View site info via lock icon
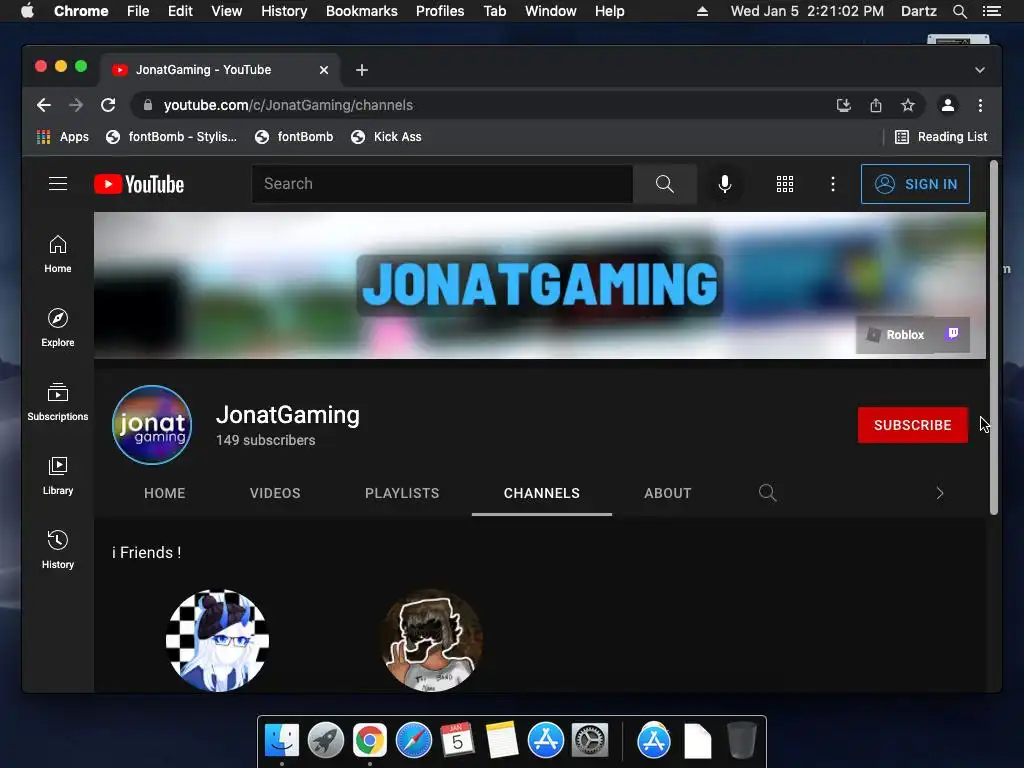 click(x=148, y=105)
